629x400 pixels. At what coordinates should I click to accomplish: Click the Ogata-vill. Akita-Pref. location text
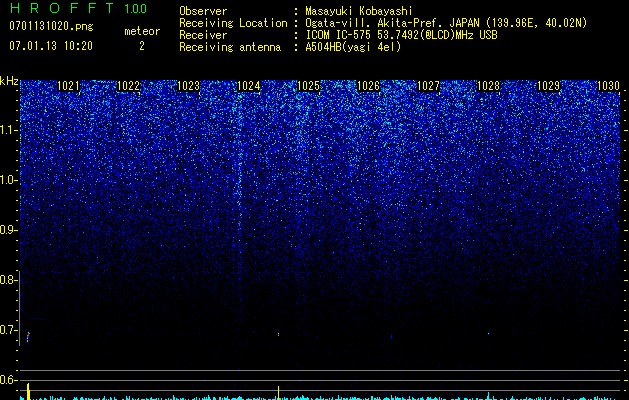[446, 23]
